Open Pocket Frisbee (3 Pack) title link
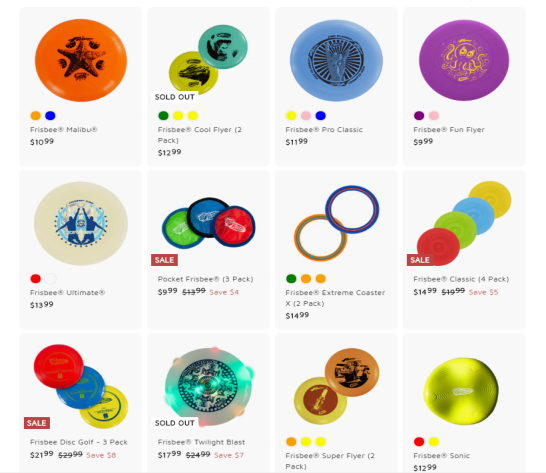 pyautogui.click(x=205, y=279)
